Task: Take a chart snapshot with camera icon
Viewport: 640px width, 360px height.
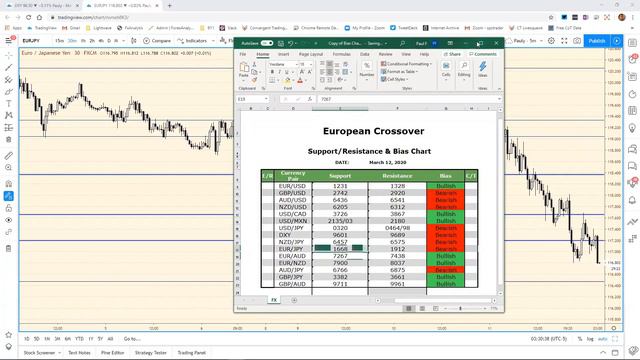Action: pyautogui.click(x=577, y=41)
